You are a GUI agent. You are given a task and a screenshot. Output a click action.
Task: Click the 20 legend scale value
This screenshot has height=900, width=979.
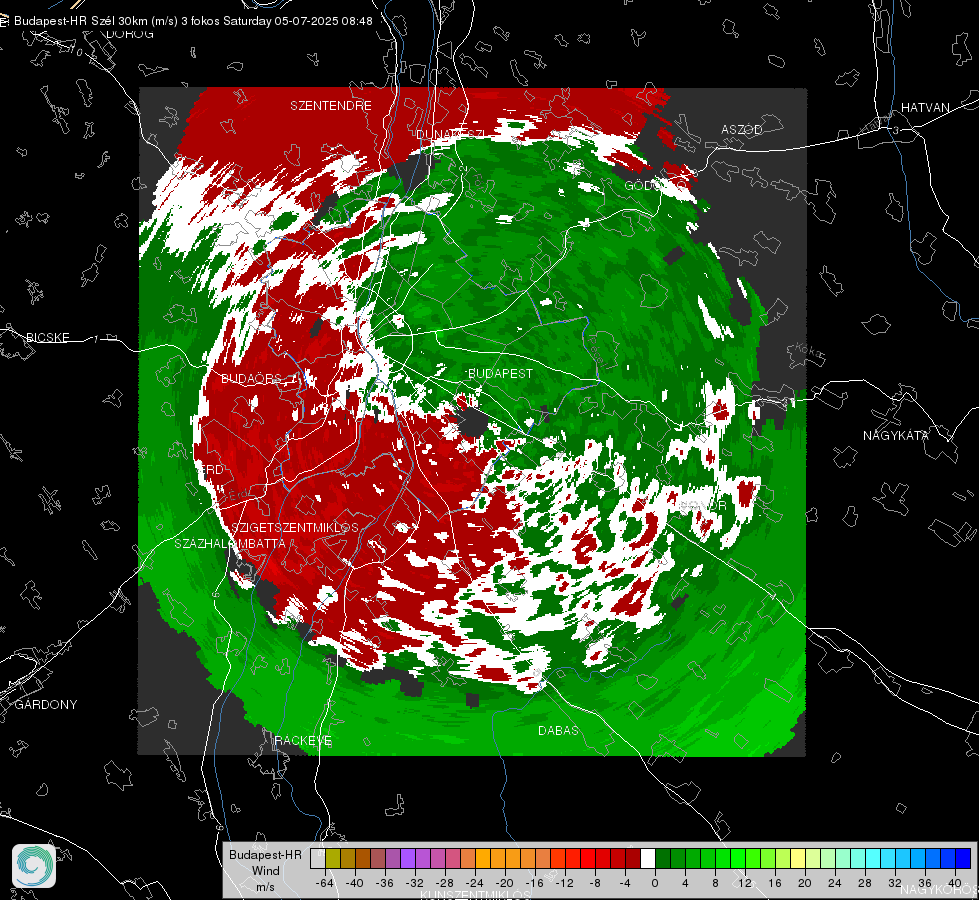coord(804,883)
